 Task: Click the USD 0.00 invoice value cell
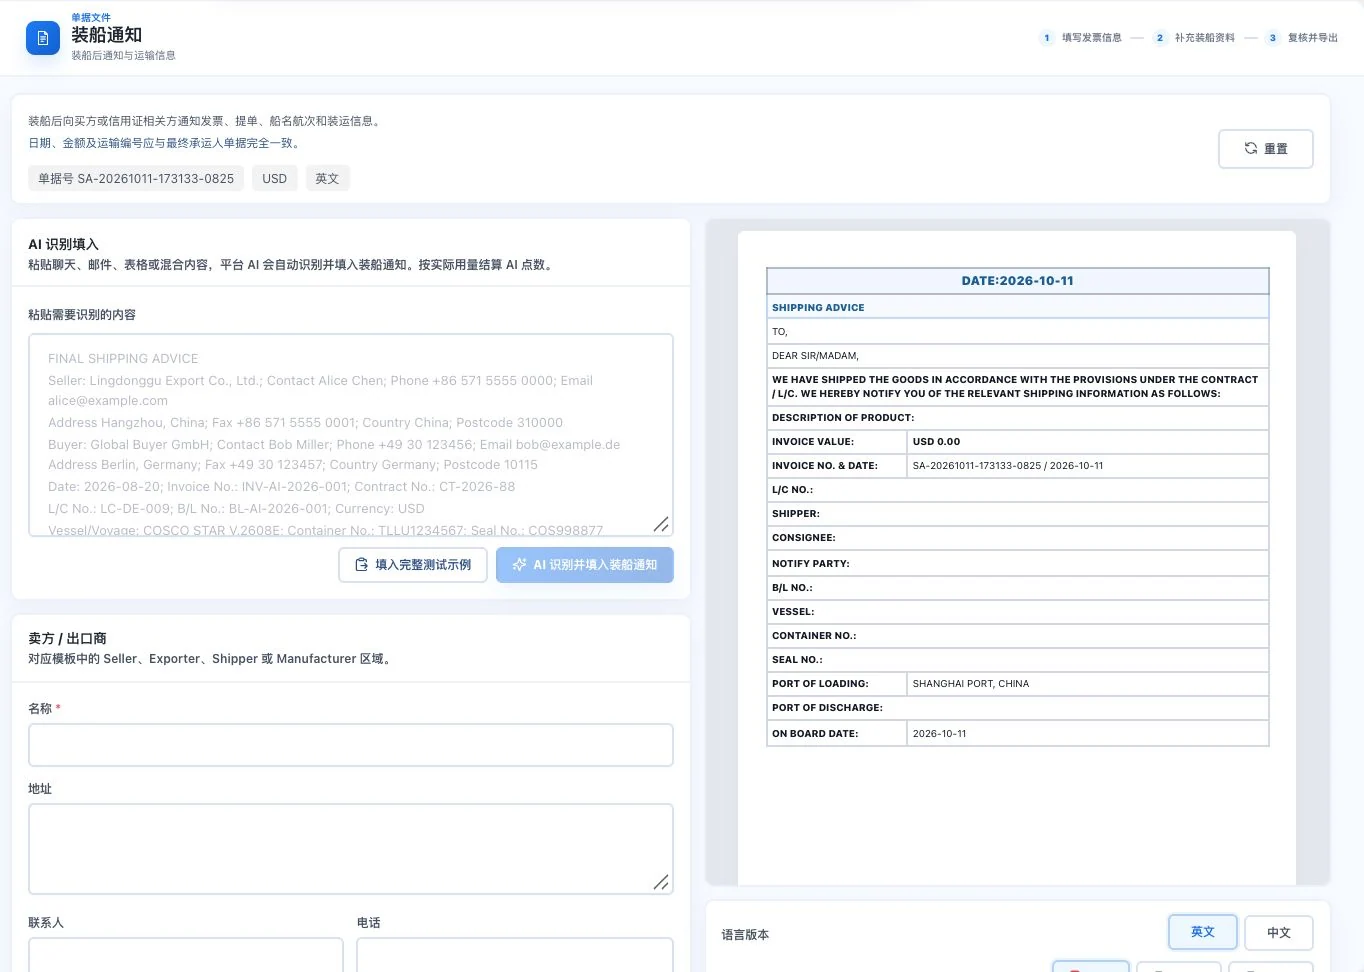click(x=1088, y=441)
